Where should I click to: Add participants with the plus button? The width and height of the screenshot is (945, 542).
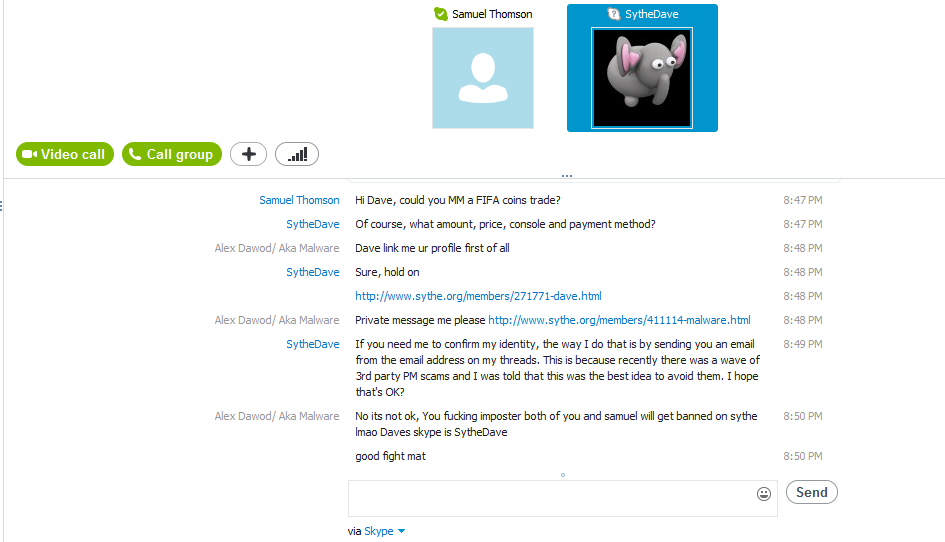(x=248, y=154)
